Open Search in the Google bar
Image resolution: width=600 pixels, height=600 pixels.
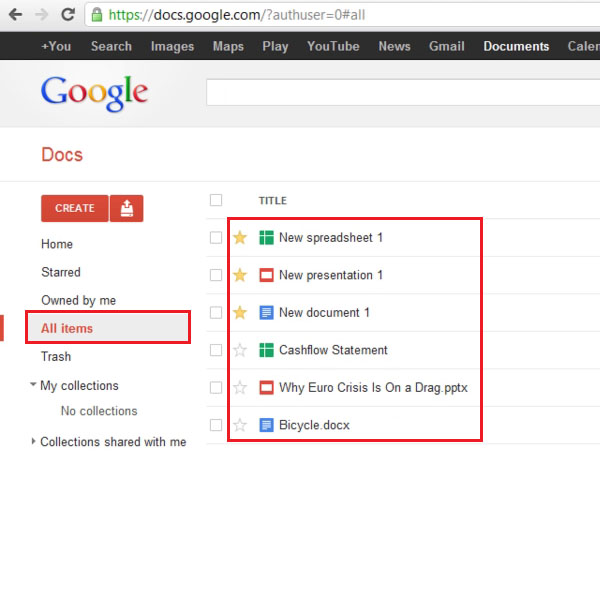coord(111,46)
